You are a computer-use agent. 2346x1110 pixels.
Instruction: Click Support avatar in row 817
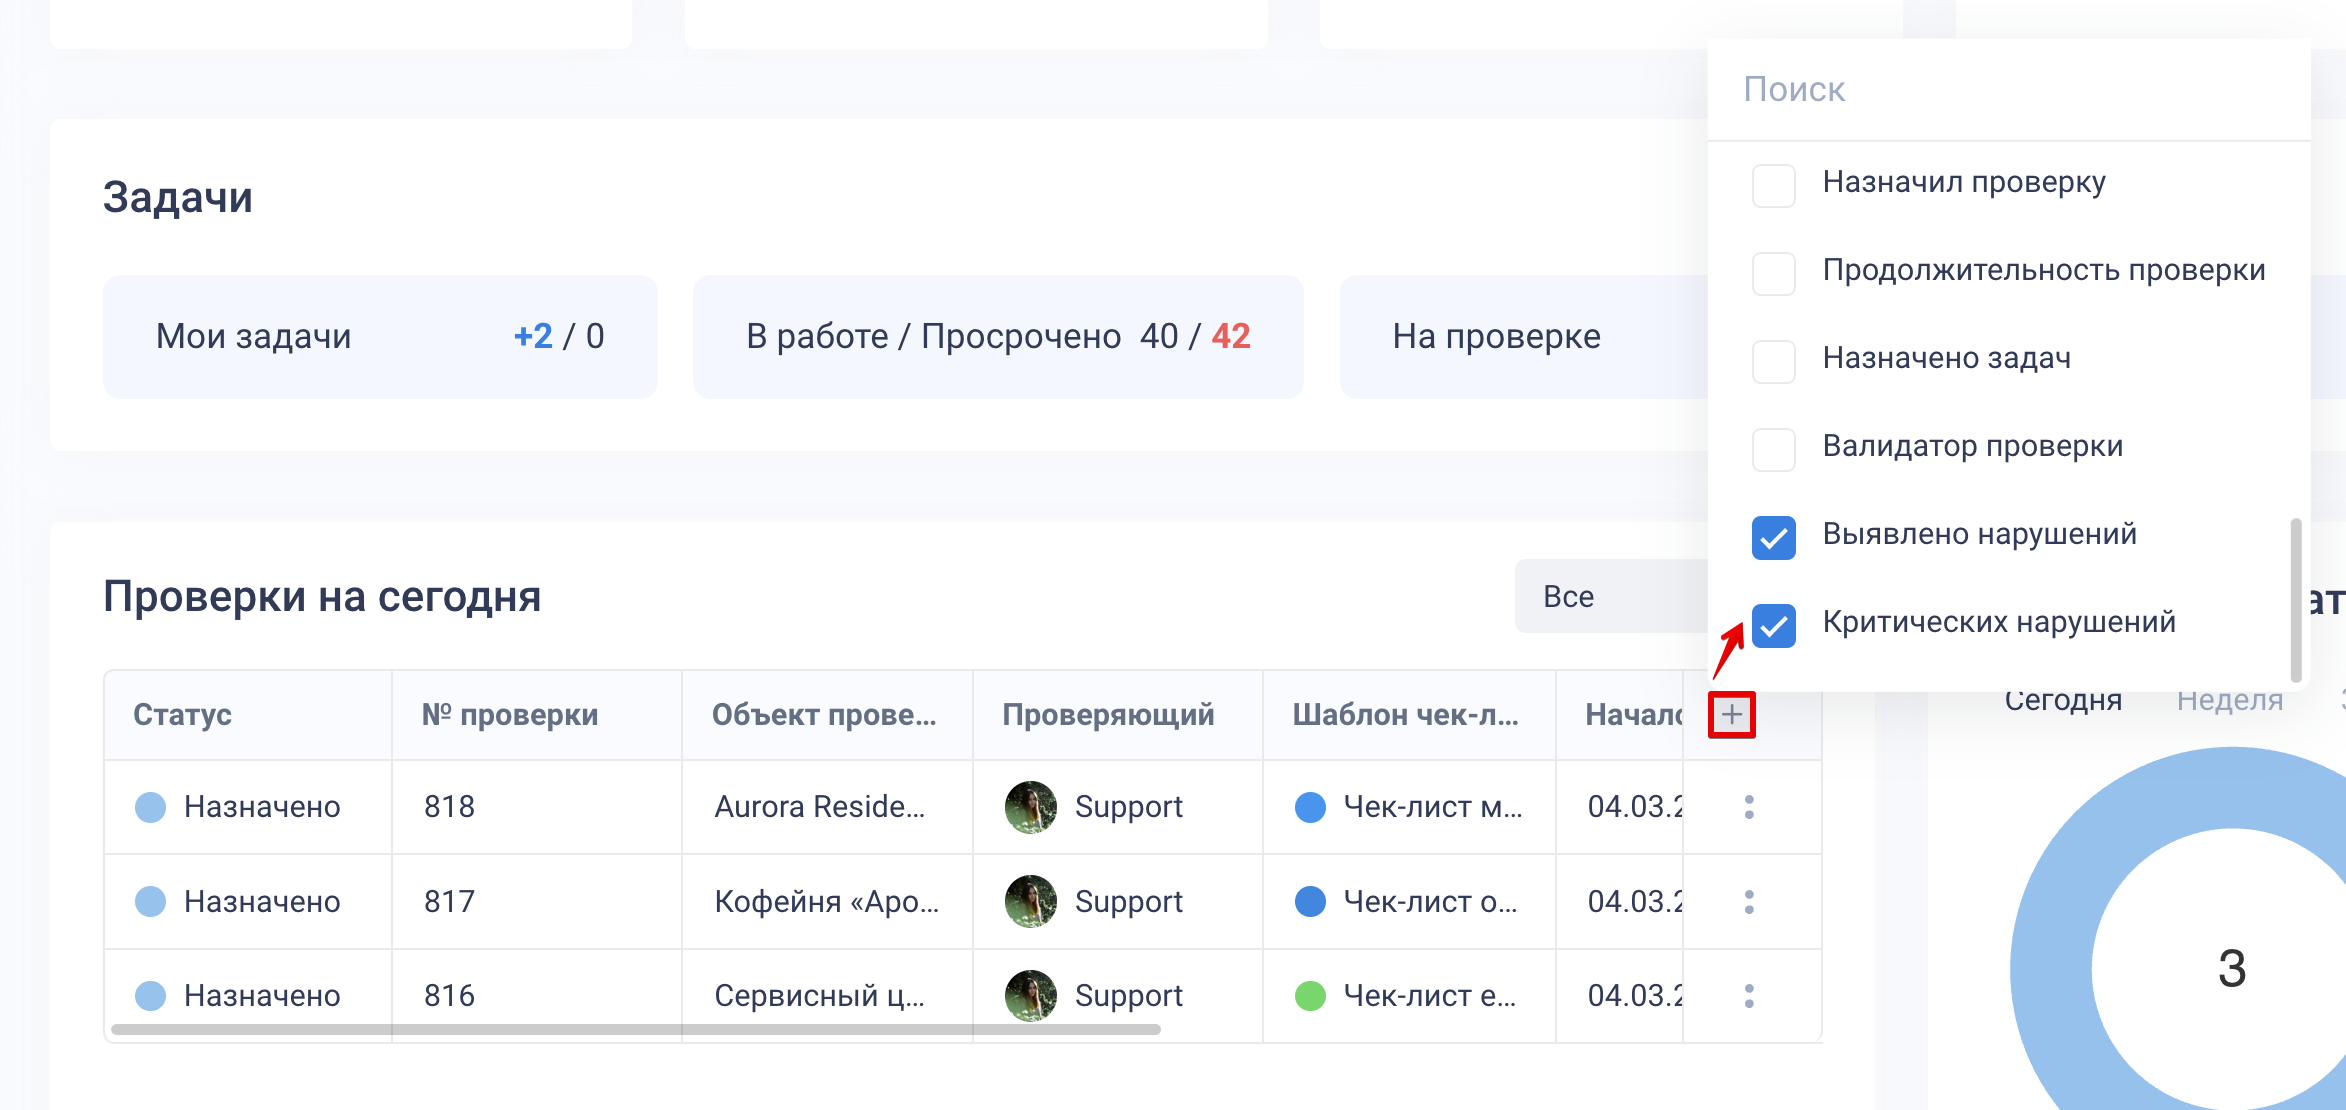(x=1030, y=901)
